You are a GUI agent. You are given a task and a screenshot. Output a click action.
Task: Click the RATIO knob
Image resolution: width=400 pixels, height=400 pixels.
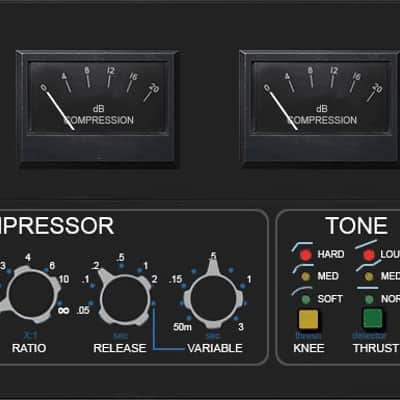click(x=30, y=295)
